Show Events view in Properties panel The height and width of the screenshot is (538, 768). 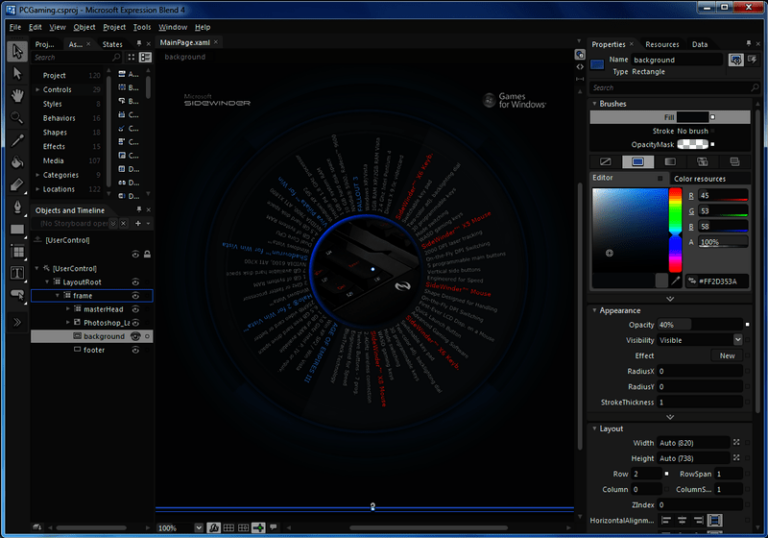click(x=752, y=60)
